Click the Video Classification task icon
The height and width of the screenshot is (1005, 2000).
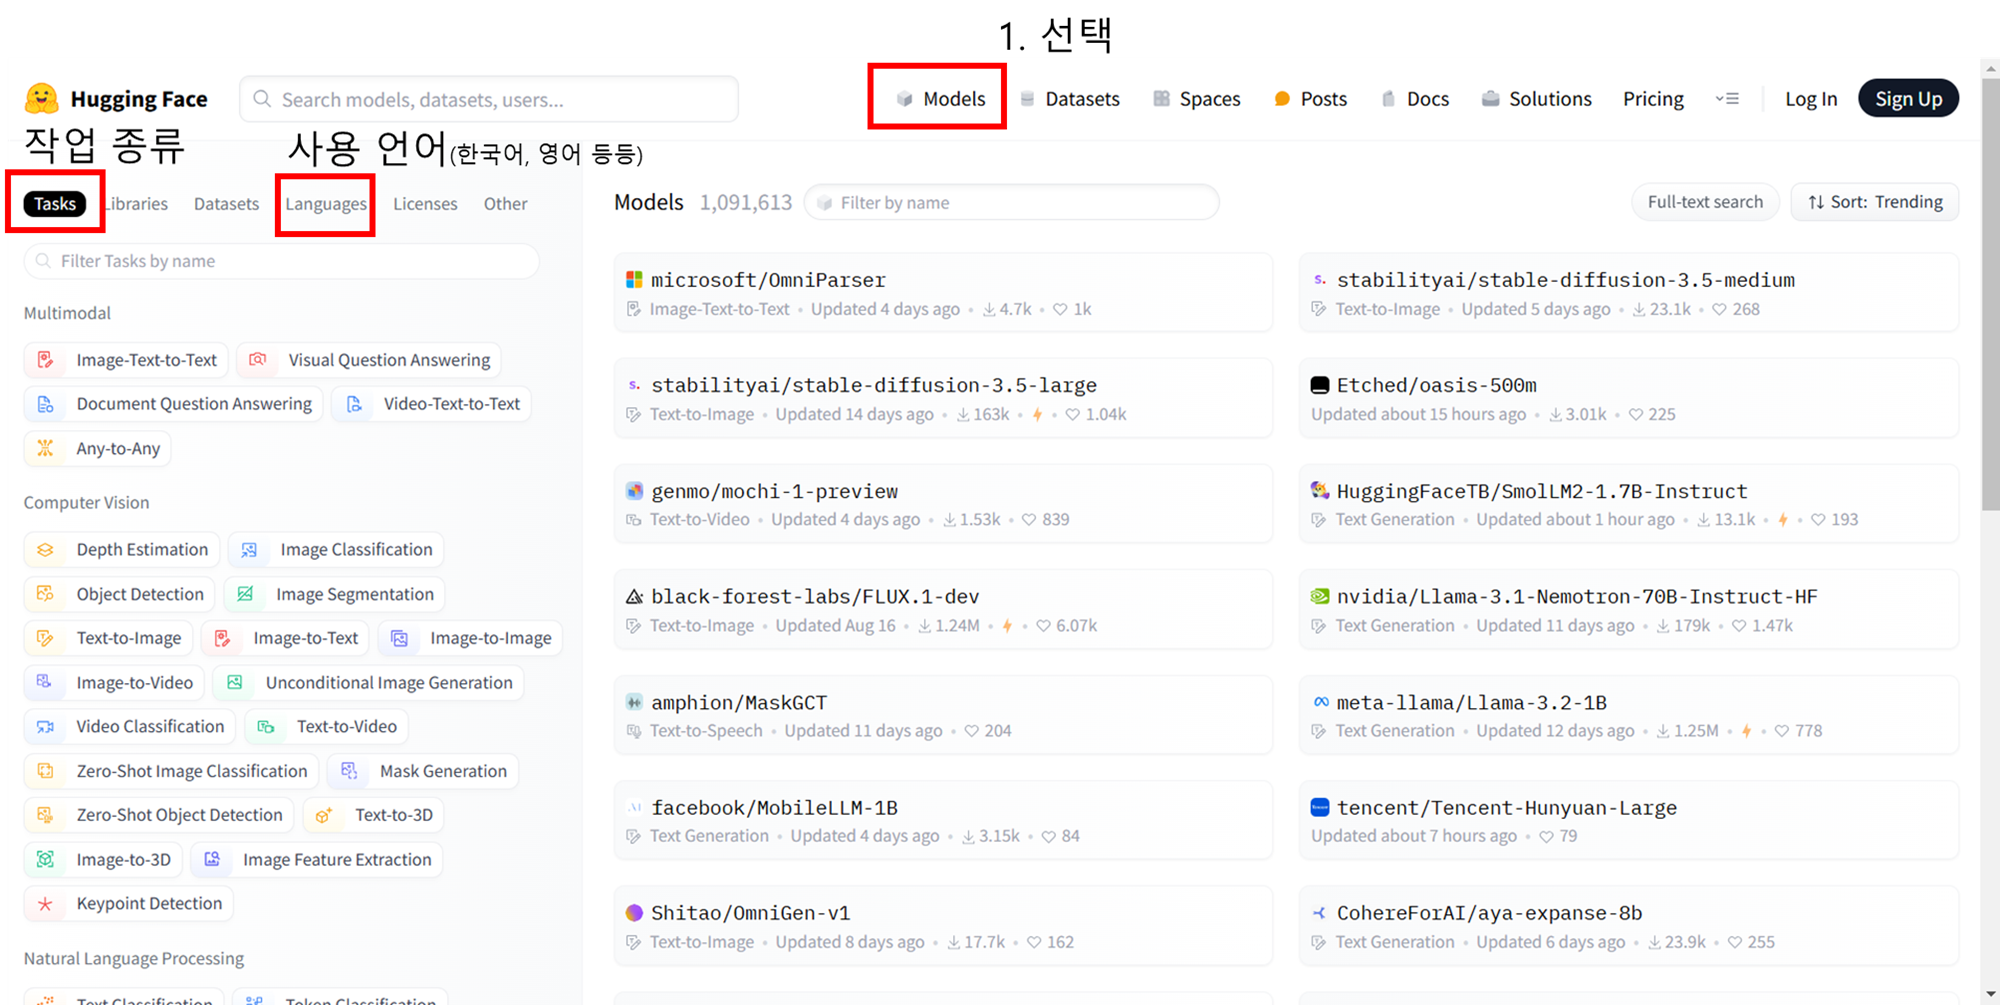pos(46,727)
